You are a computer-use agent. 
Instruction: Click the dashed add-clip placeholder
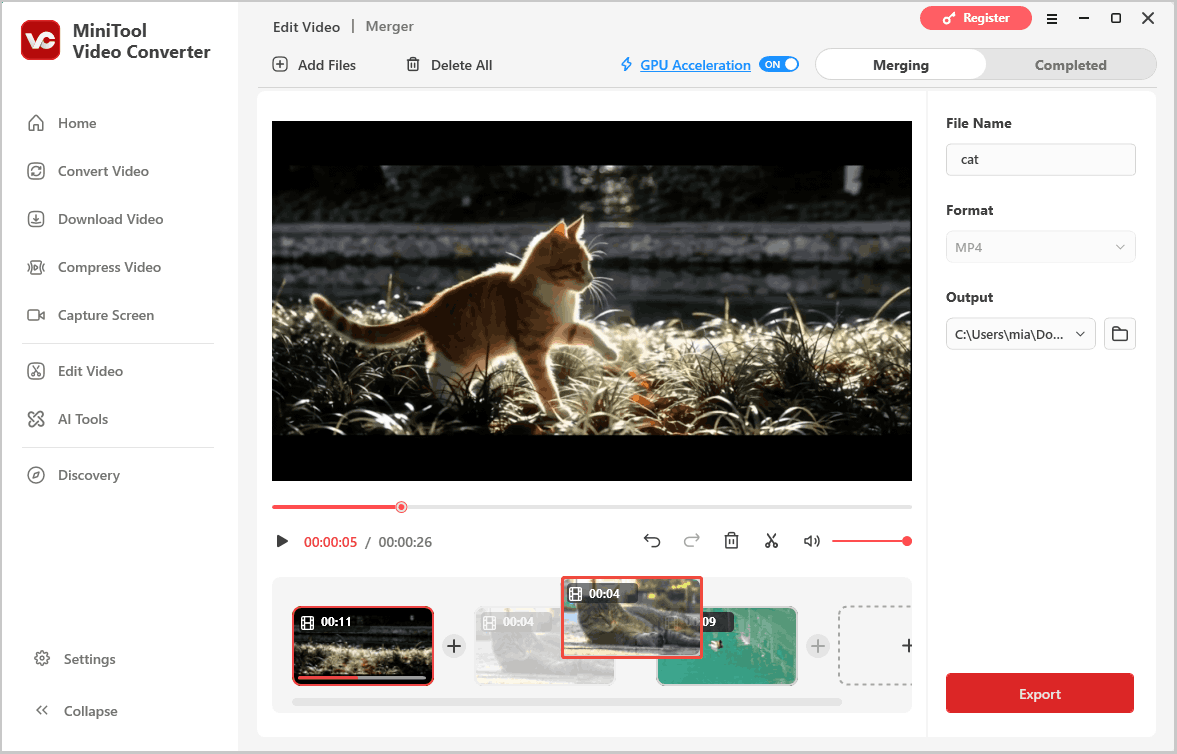(x=875, y=646)
